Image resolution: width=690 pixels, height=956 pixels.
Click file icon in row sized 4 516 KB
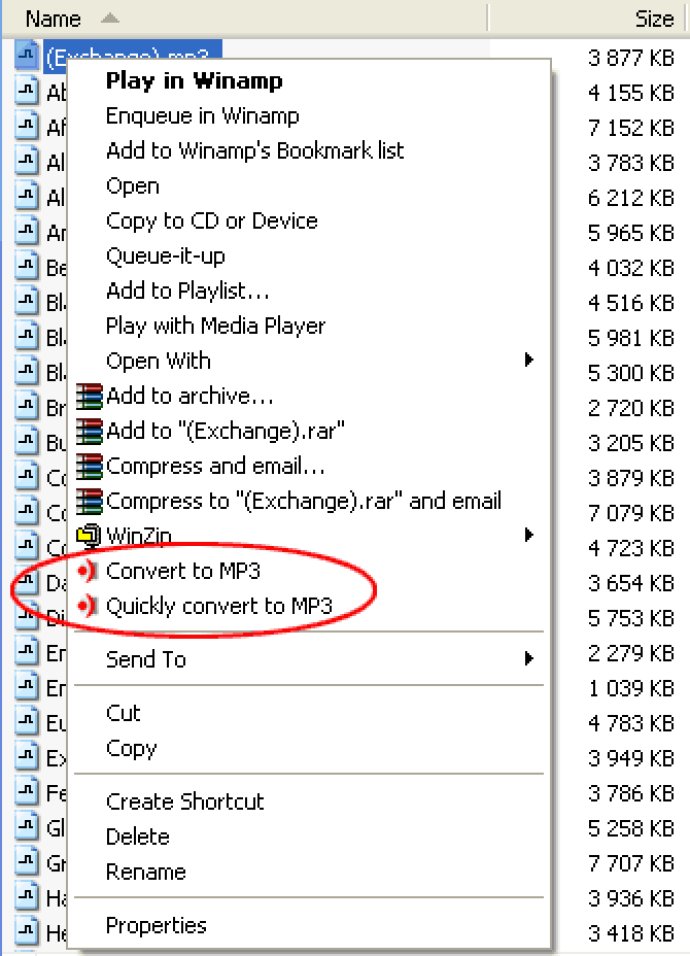click(x=26, y=301)
